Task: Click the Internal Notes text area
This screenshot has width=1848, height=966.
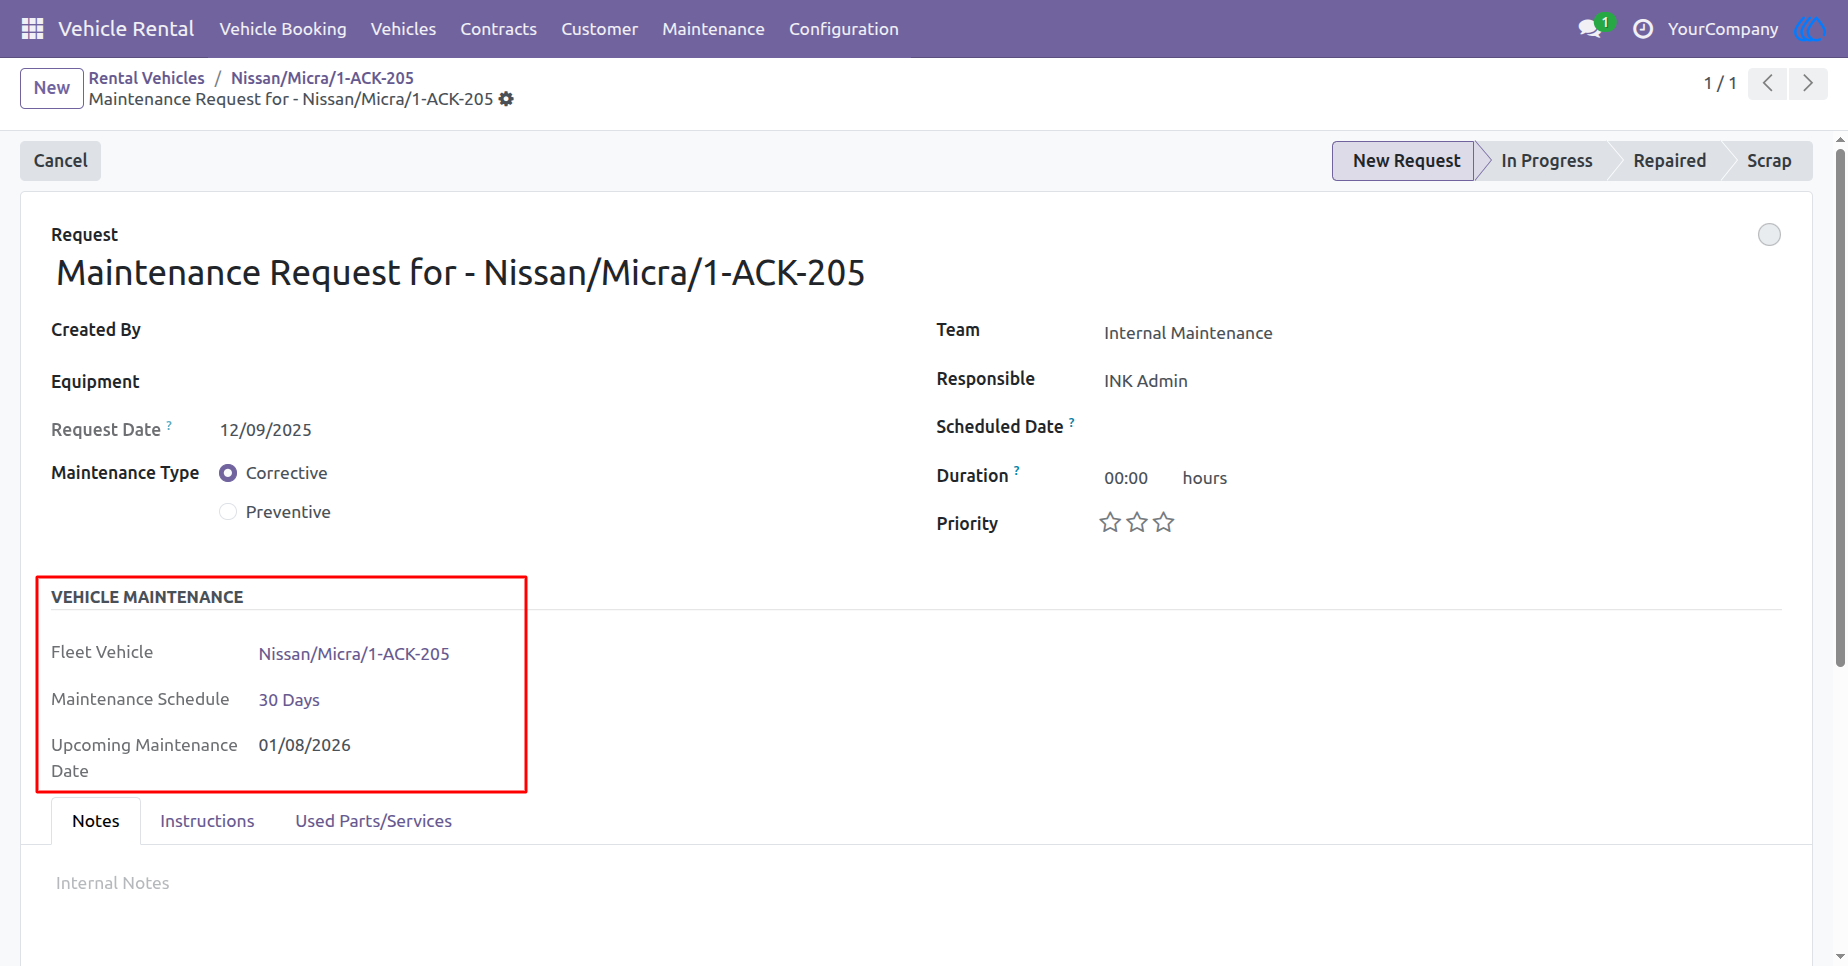Action: 916,883
